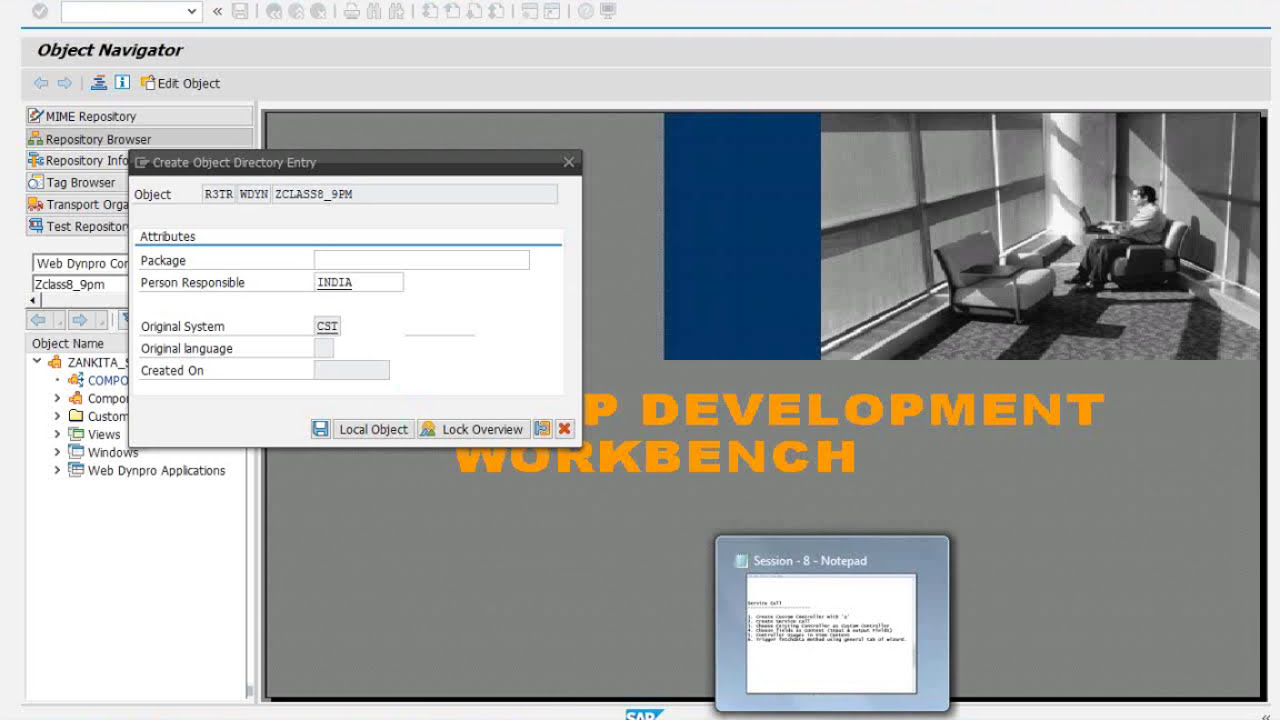Viewport: 1280px width, 720px height.
Task: Click the Exit icon in the top toolbar
Action: tap(297, 11)
